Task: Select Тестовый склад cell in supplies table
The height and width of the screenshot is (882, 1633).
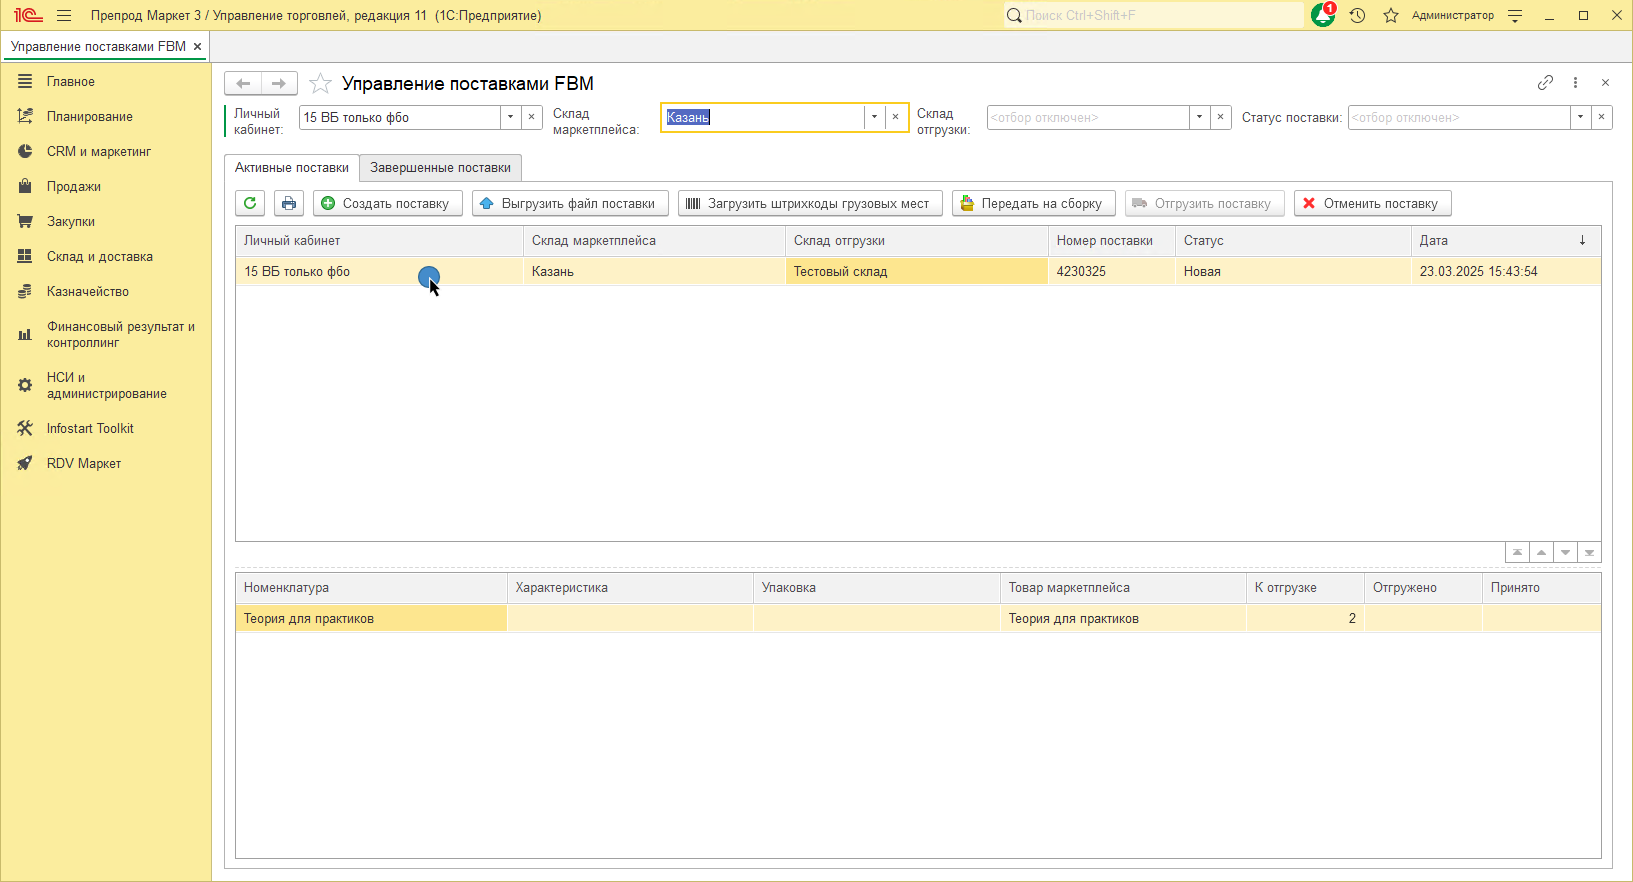Action: (x=917, y=271)
